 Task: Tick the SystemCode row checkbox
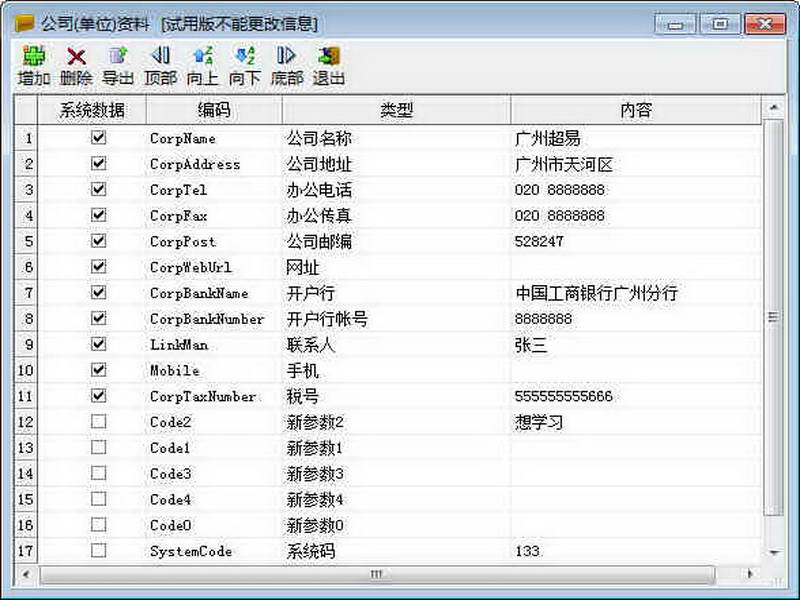(98, 550)
